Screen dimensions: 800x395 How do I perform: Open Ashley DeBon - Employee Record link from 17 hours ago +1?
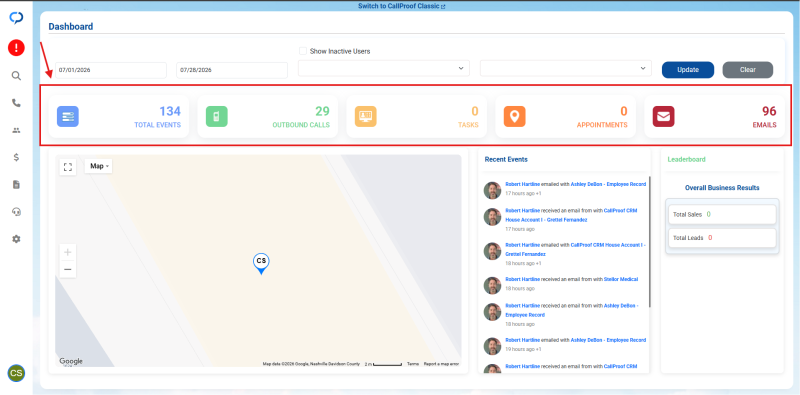[608, 184]
